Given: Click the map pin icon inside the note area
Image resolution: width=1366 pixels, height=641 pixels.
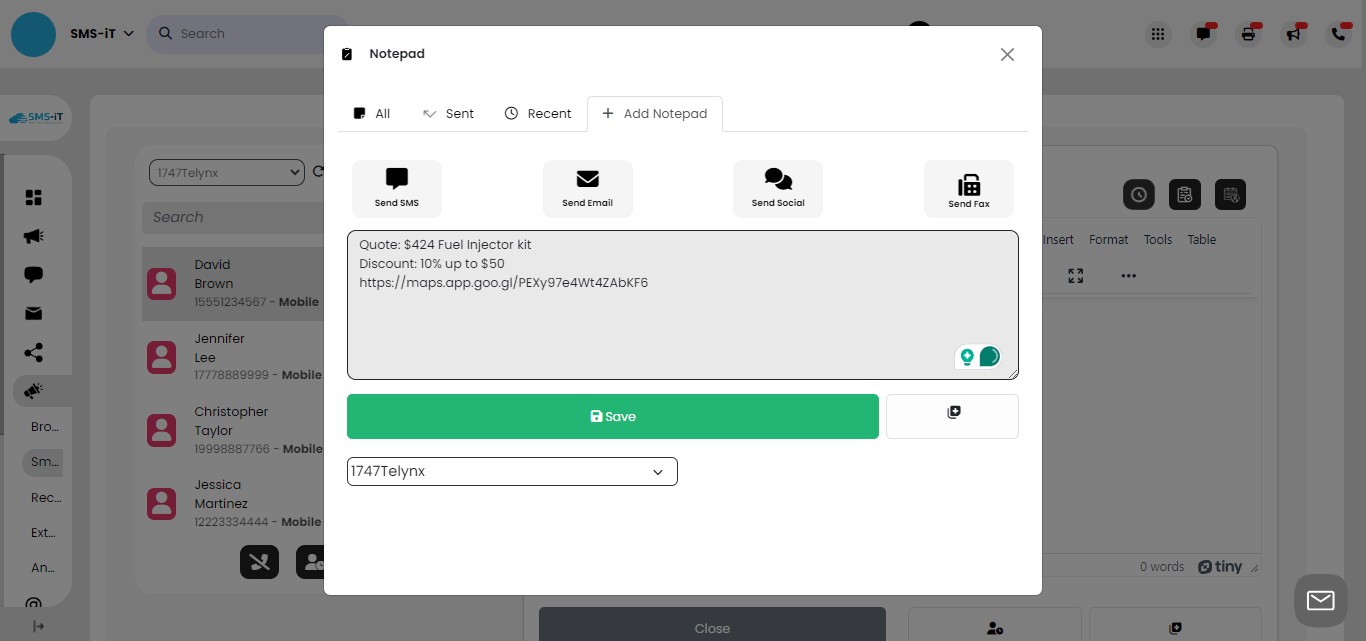Looking at the screenshot, I should (967, 356).
